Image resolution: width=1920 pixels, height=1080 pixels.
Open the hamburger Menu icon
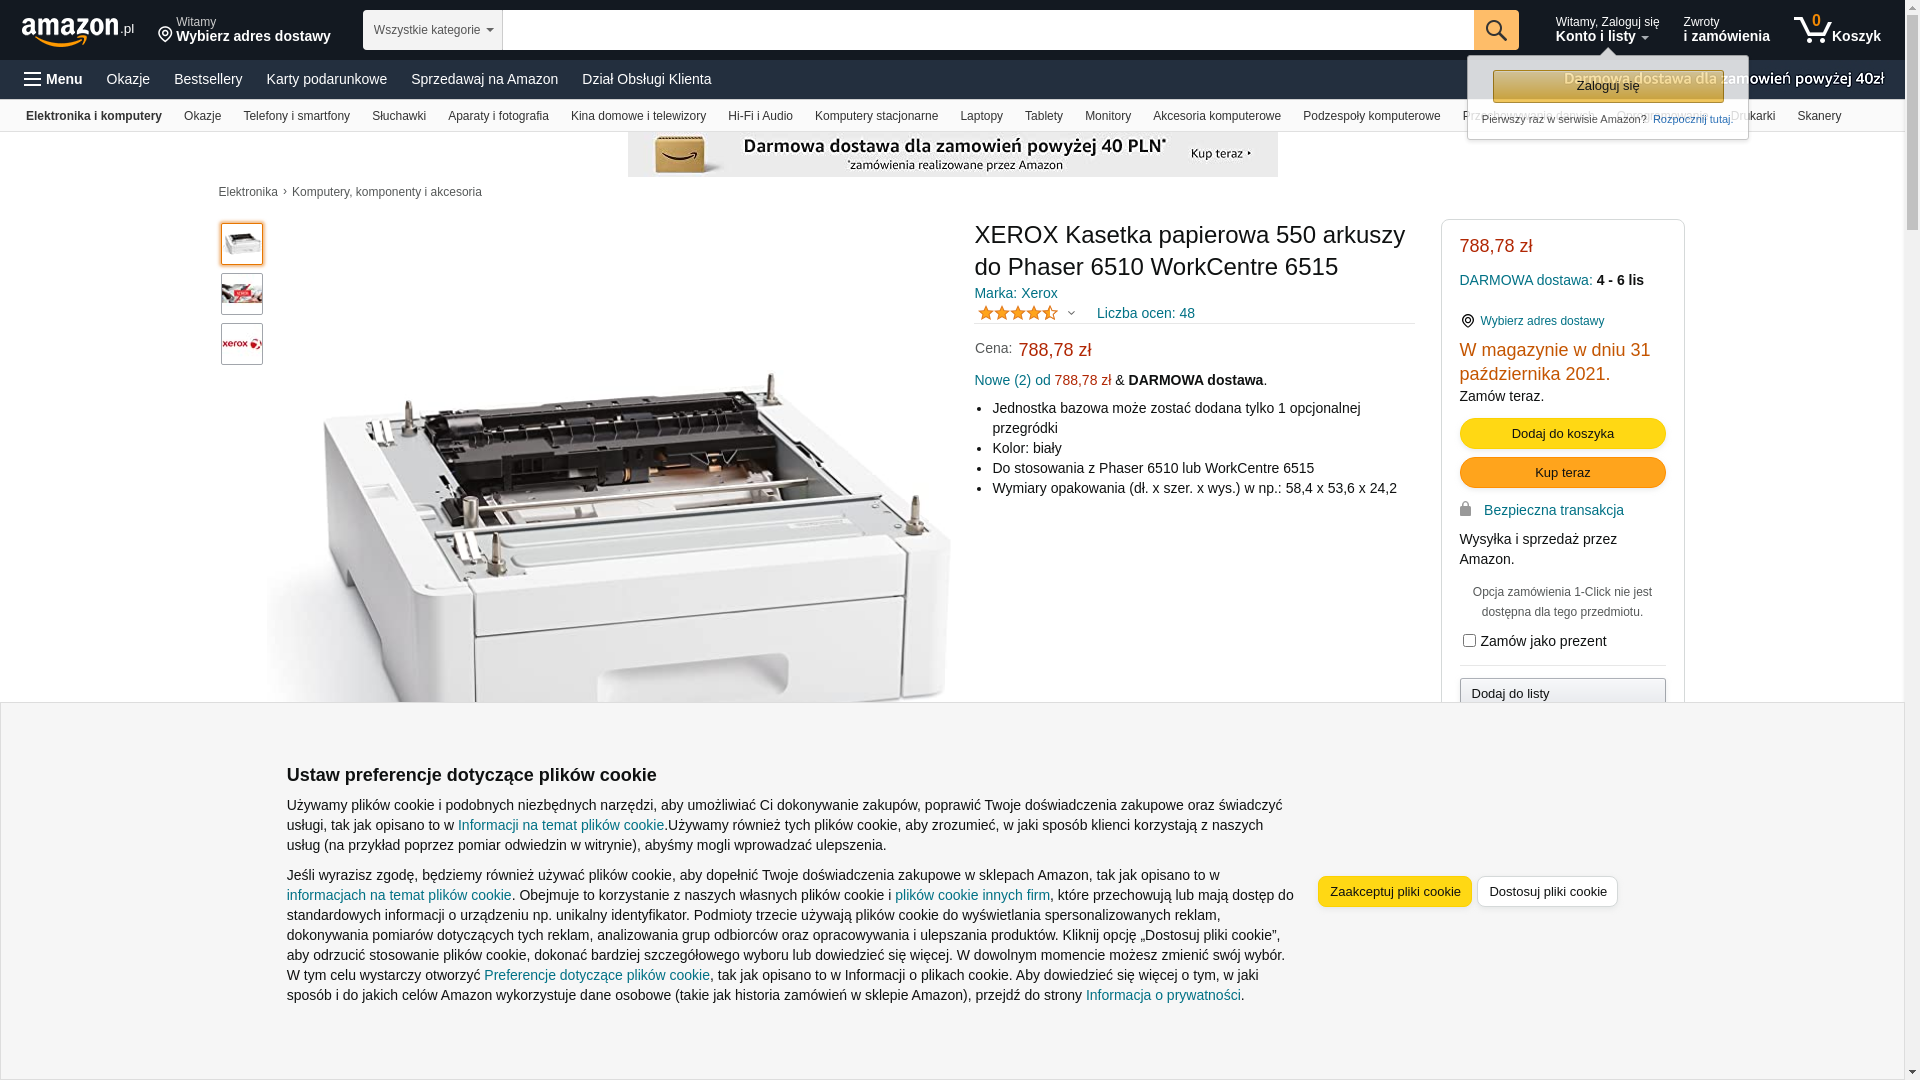[x=53, y=79]
